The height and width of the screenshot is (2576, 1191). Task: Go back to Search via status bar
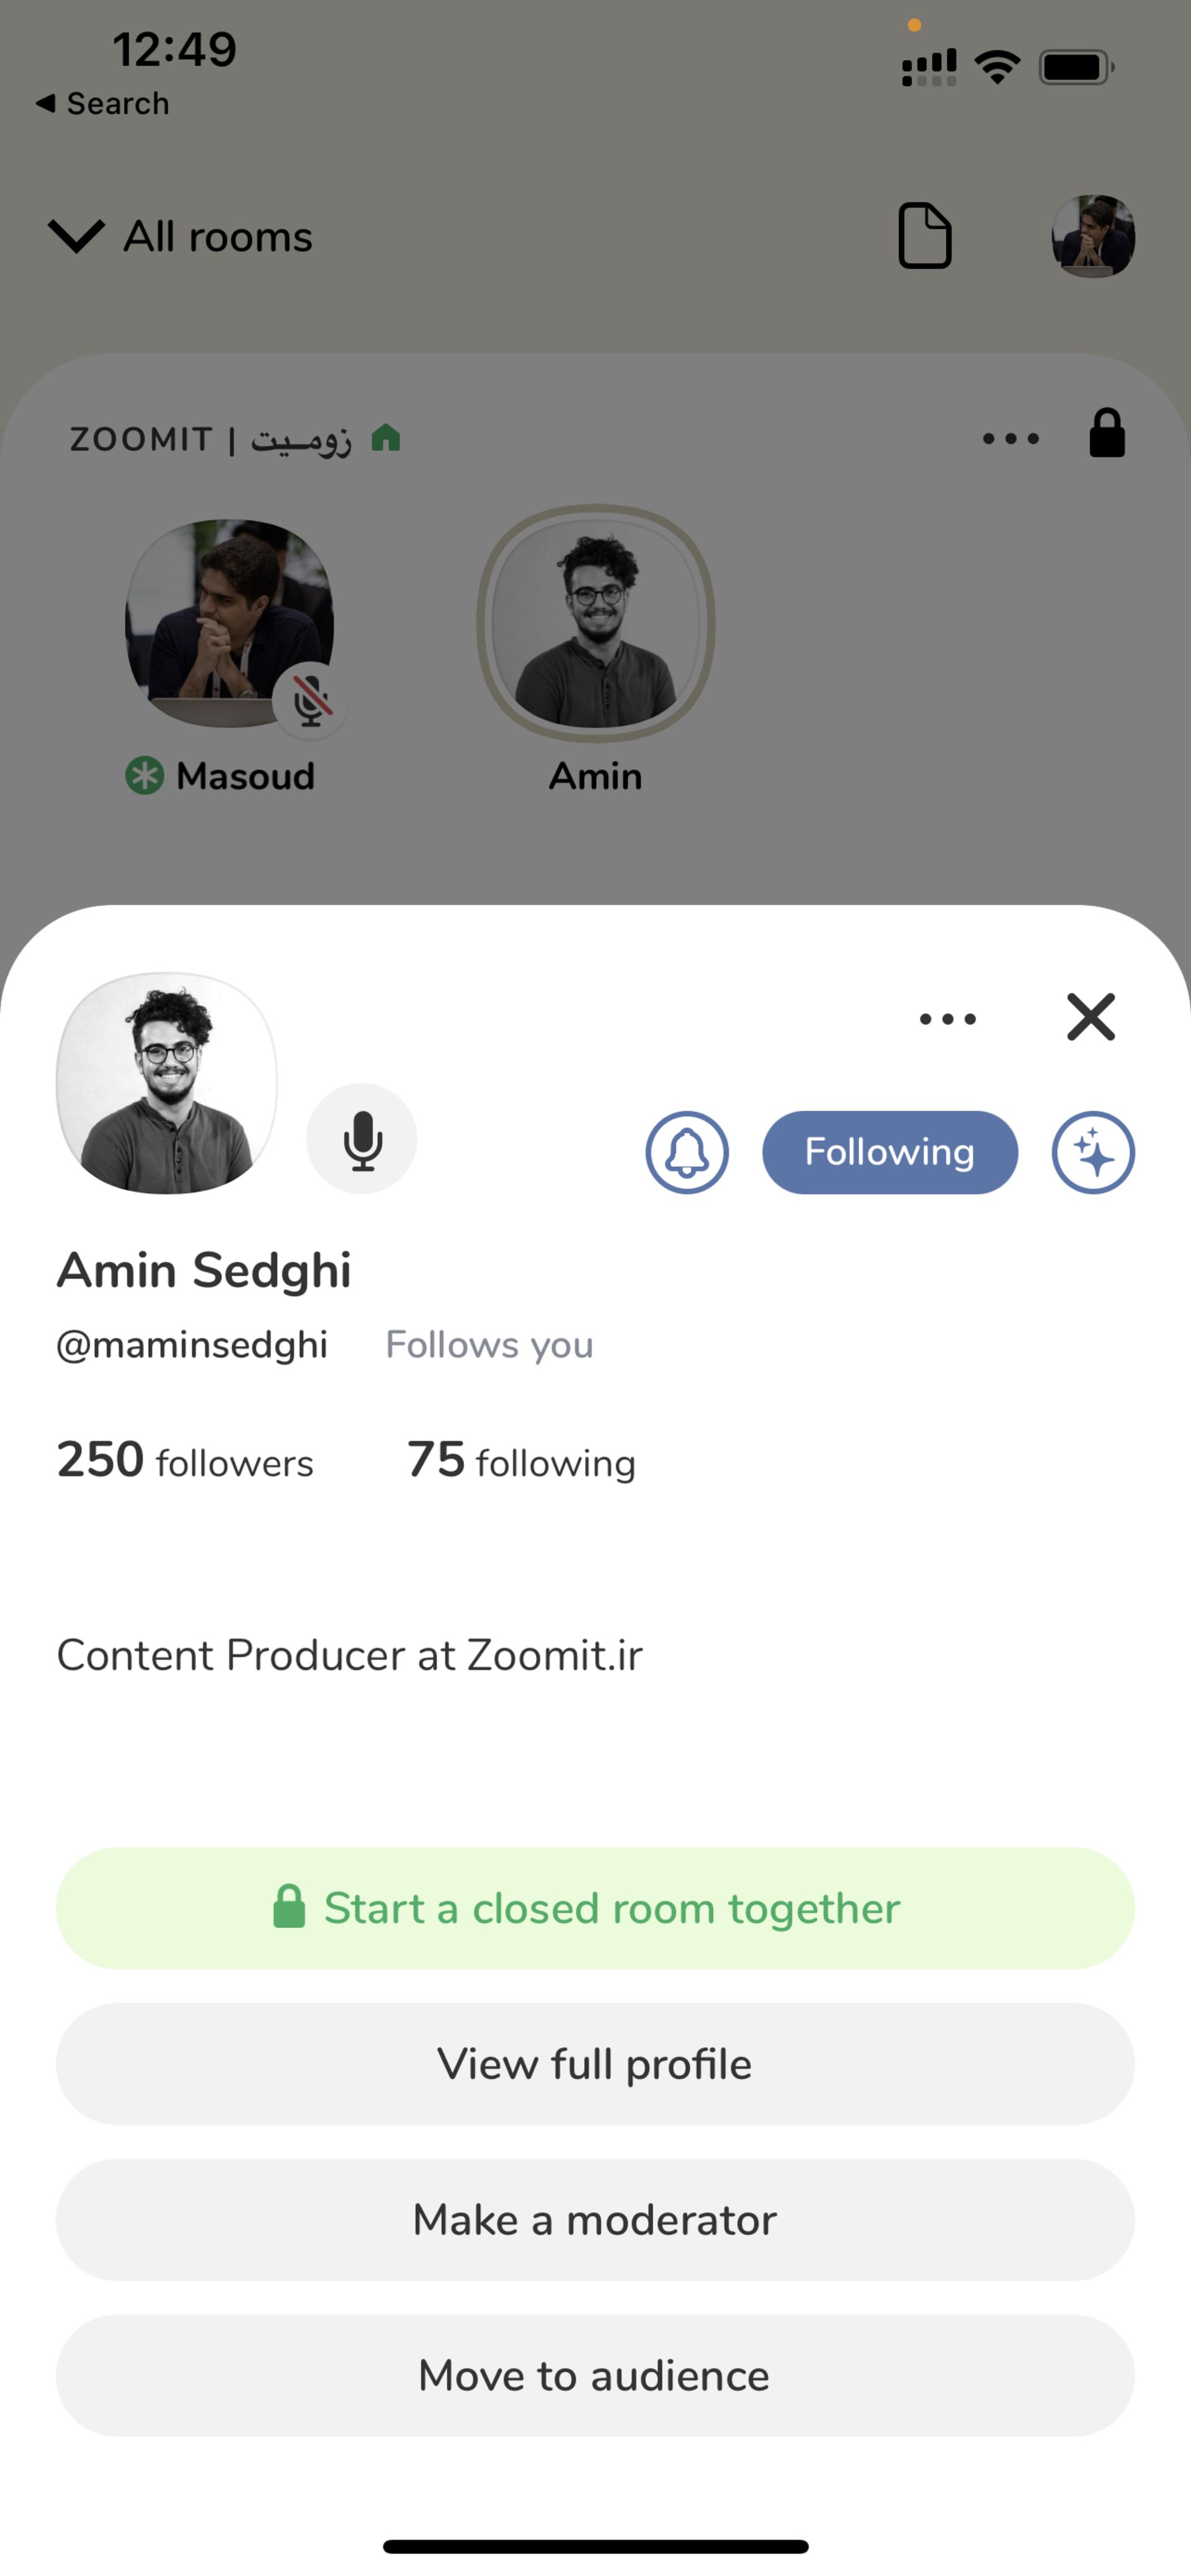tap(103, 103)
